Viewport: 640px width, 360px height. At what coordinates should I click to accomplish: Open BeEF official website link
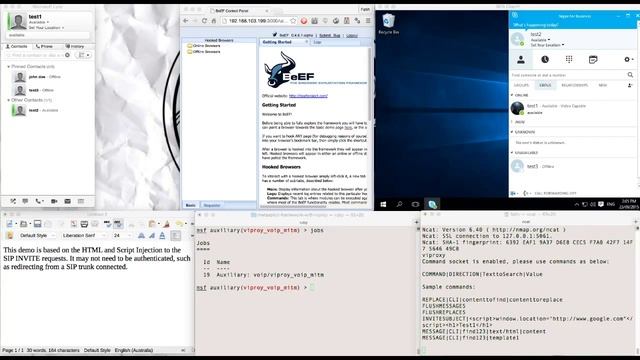pos(308,96)
